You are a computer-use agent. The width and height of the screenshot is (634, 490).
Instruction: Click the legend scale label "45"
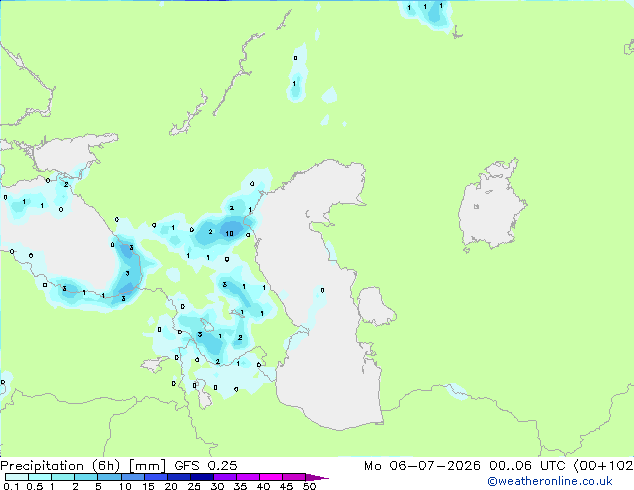pos(286,486)
